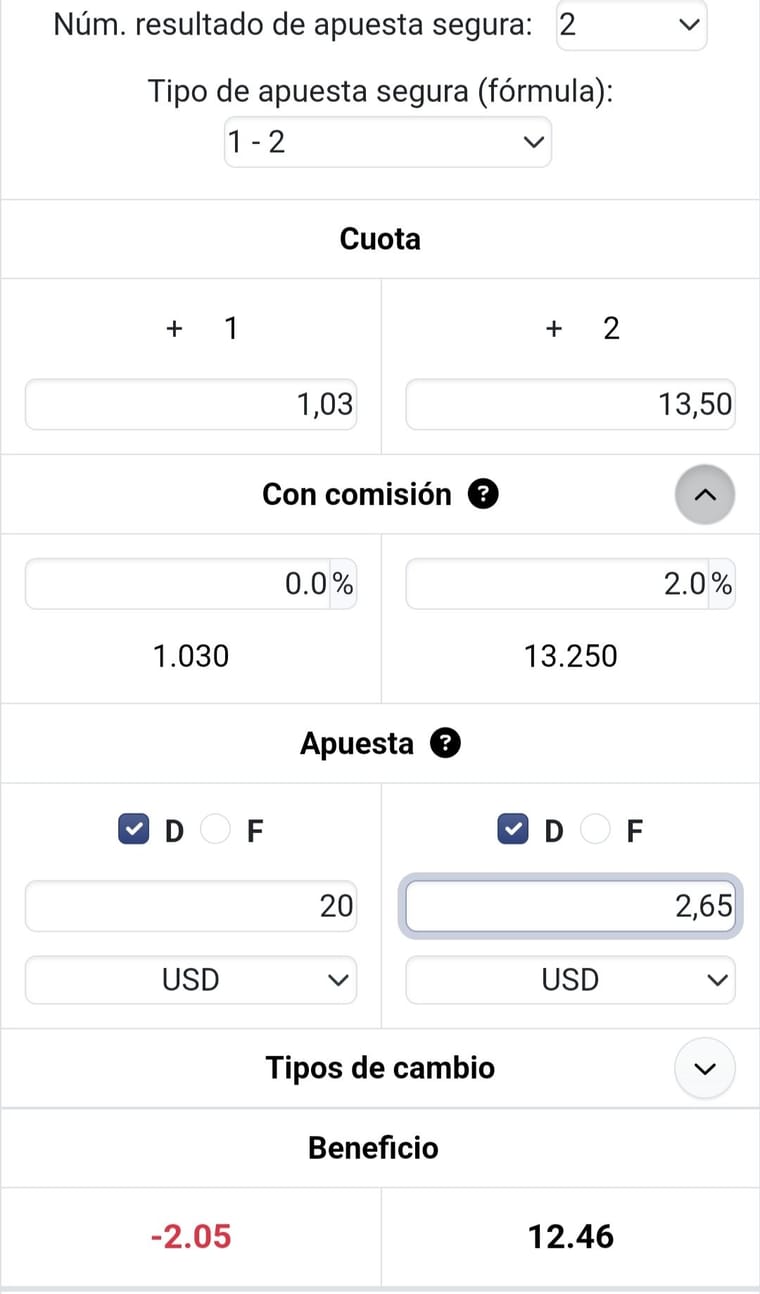Click the plus icon beside outcome 1
The height and width of the screenshot is (1294, 760).
tap(174, 328)
